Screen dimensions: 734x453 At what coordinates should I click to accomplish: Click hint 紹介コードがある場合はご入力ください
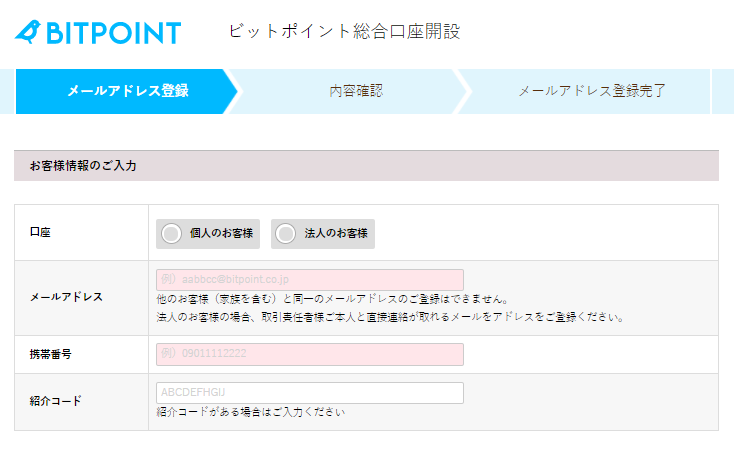[251, 412]
